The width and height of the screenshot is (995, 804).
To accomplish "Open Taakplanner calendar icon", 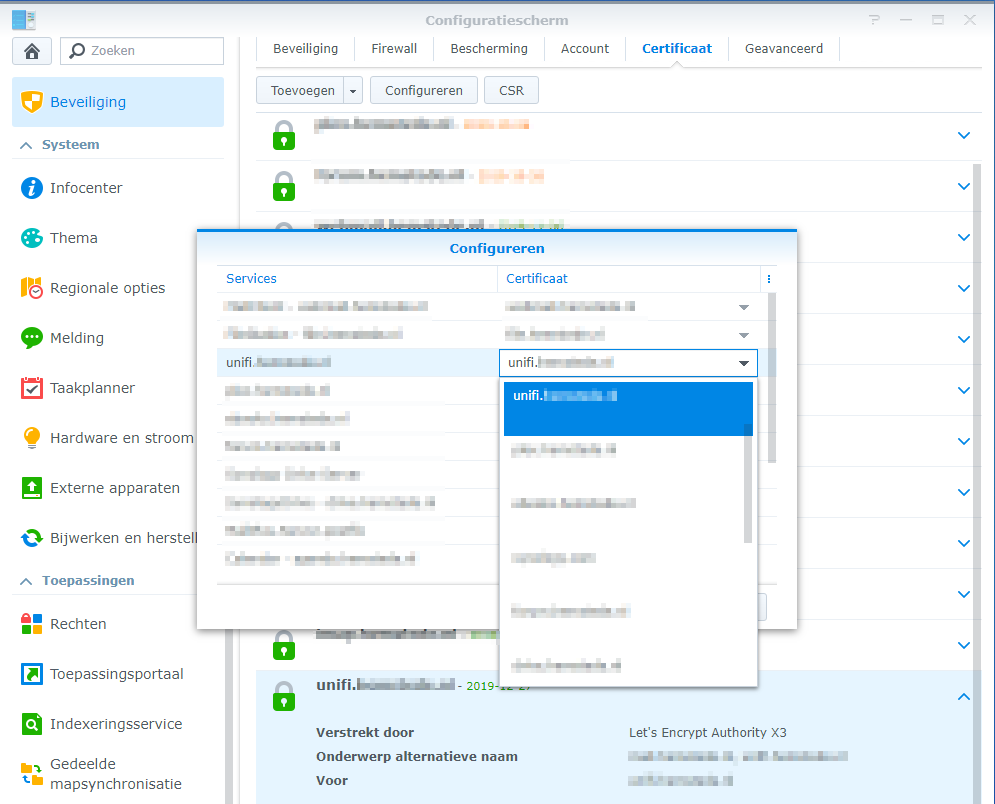I will [x=32, y=388].
